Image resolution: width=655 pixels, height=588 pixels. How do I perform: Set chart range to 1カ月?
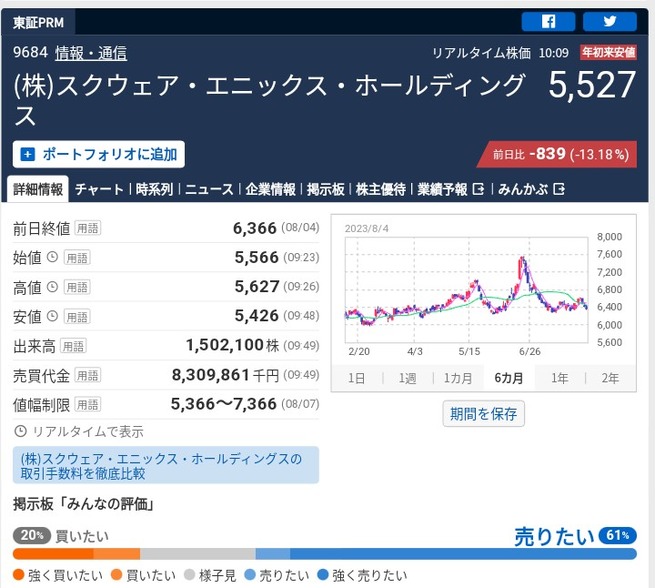[x=458, y=378]
